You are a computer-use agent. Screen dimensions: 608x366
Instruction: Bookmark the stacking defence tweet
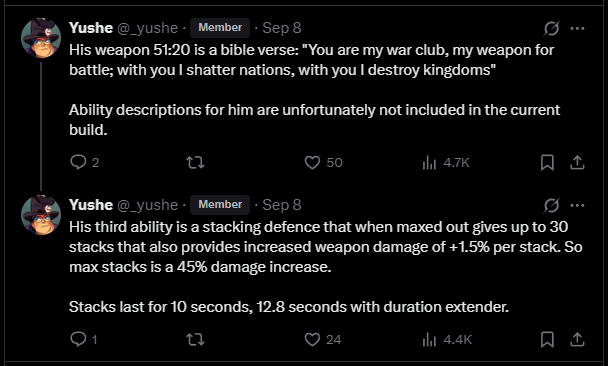pos(547,340)
